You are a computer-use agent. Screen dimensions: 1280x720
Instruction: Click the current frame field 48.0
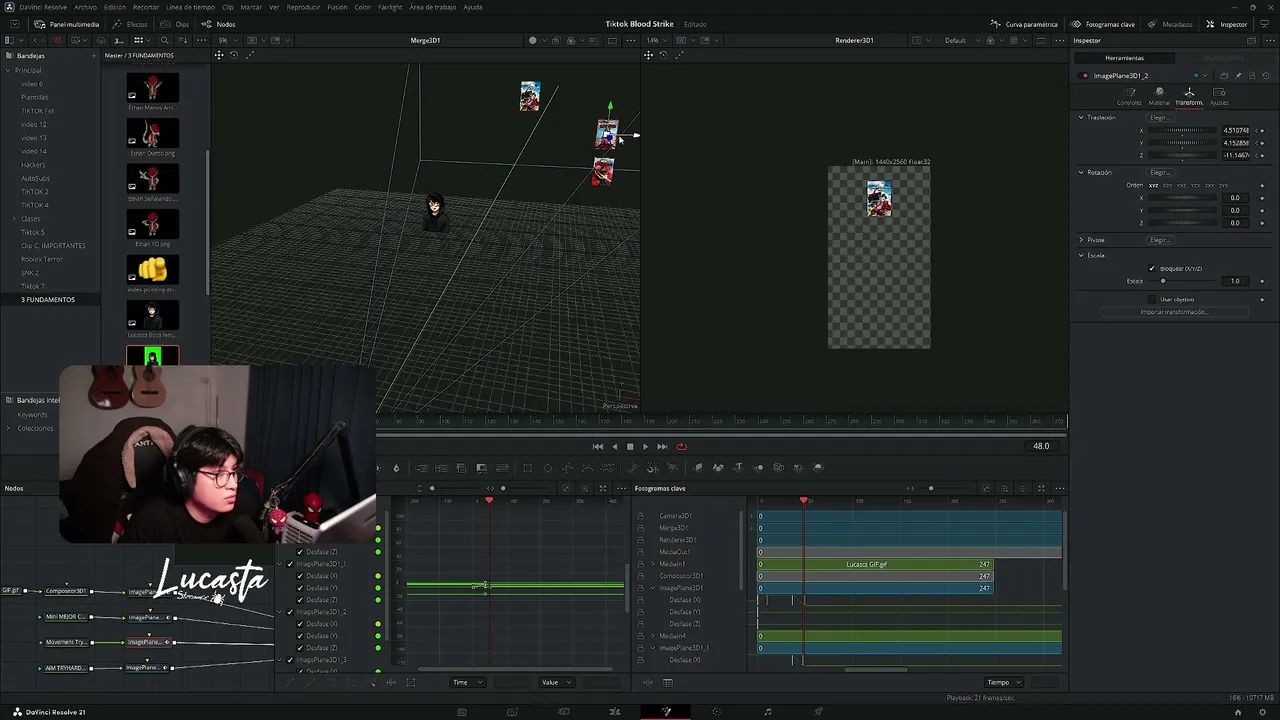pos(1041,446)
